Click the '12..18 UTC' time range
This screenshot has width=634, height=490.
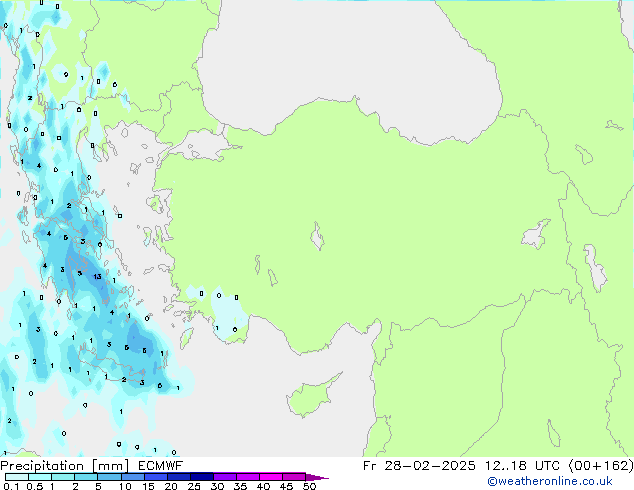[522, 466]
